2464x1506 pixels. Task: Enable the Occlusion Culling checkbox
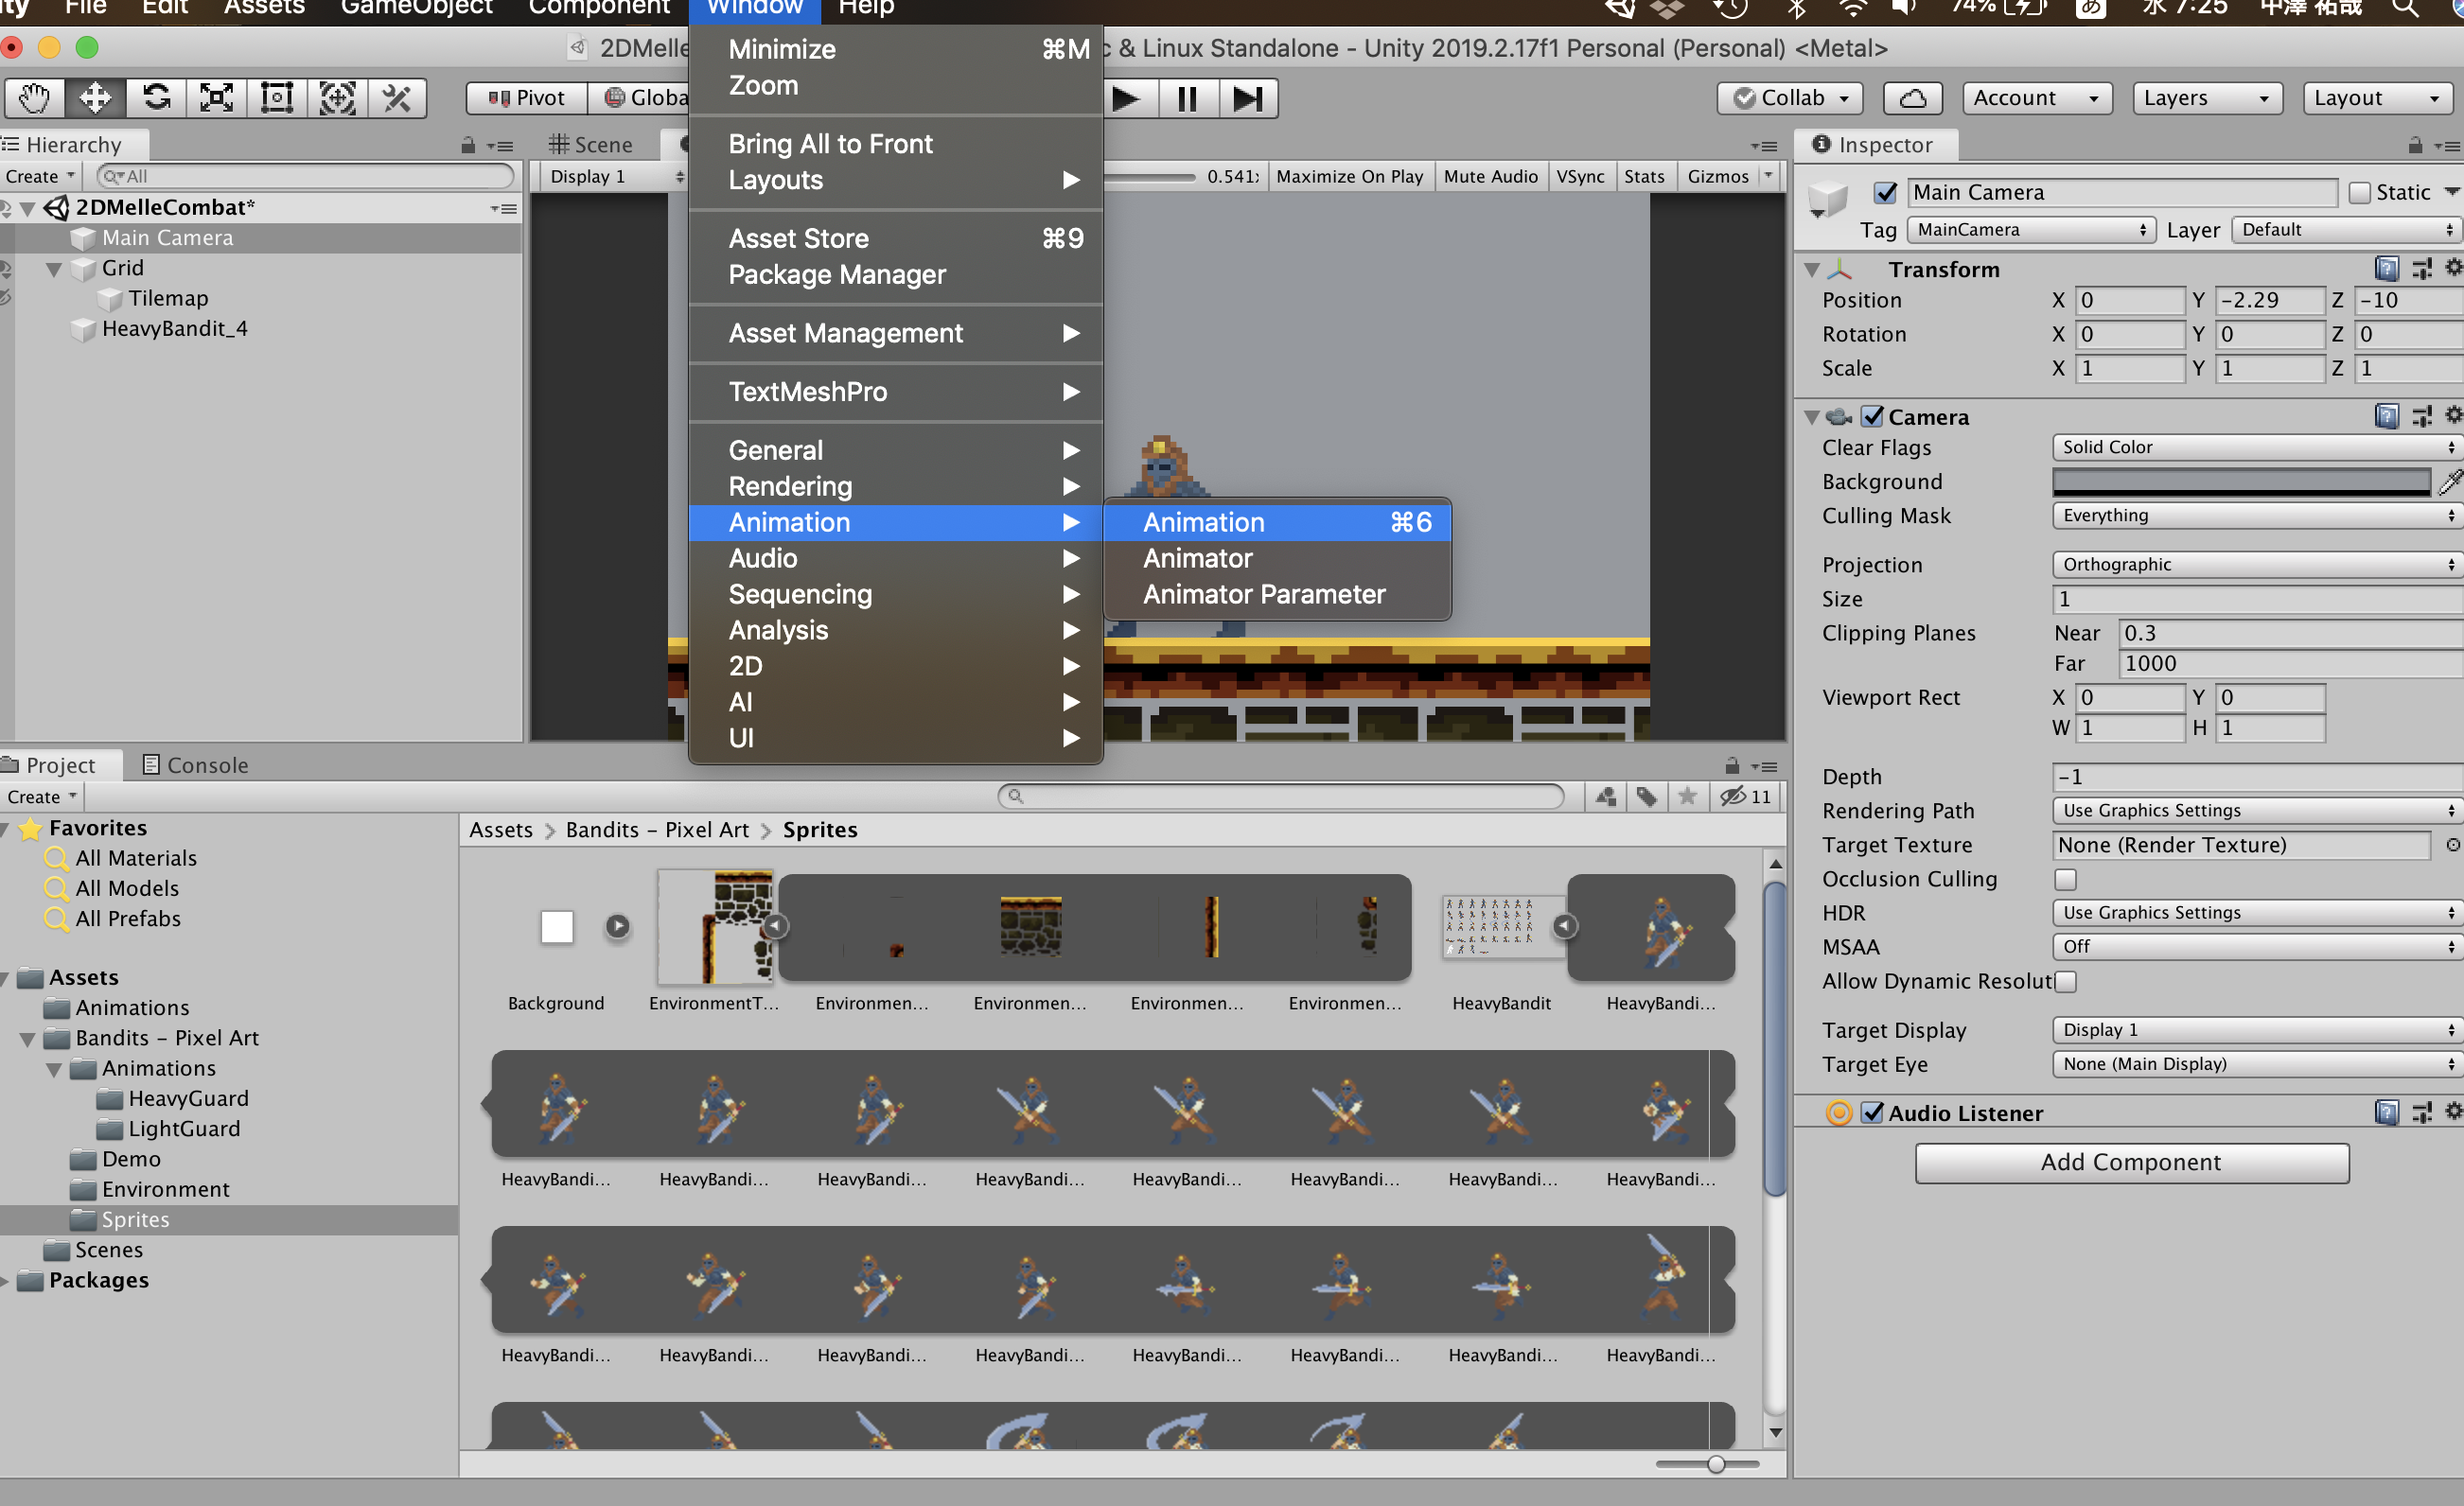[2065, 879]
